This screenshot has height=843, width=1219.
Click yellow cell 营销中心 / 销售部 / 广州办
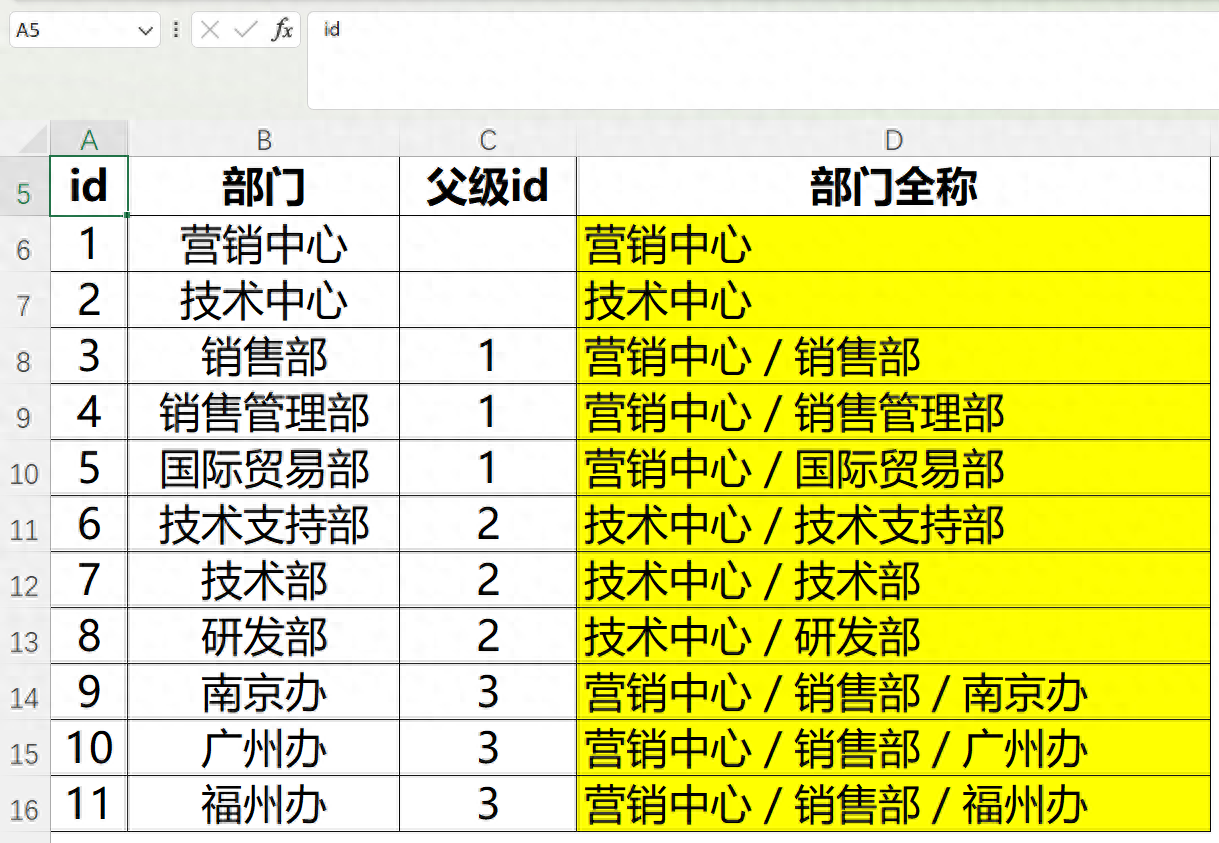[893, 747]
